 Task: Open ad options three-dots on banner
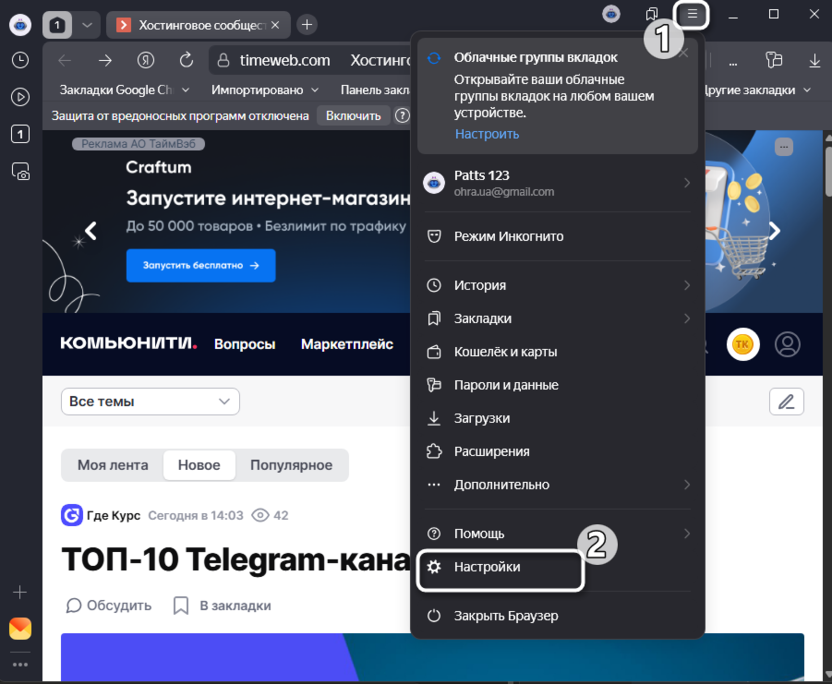784,147
